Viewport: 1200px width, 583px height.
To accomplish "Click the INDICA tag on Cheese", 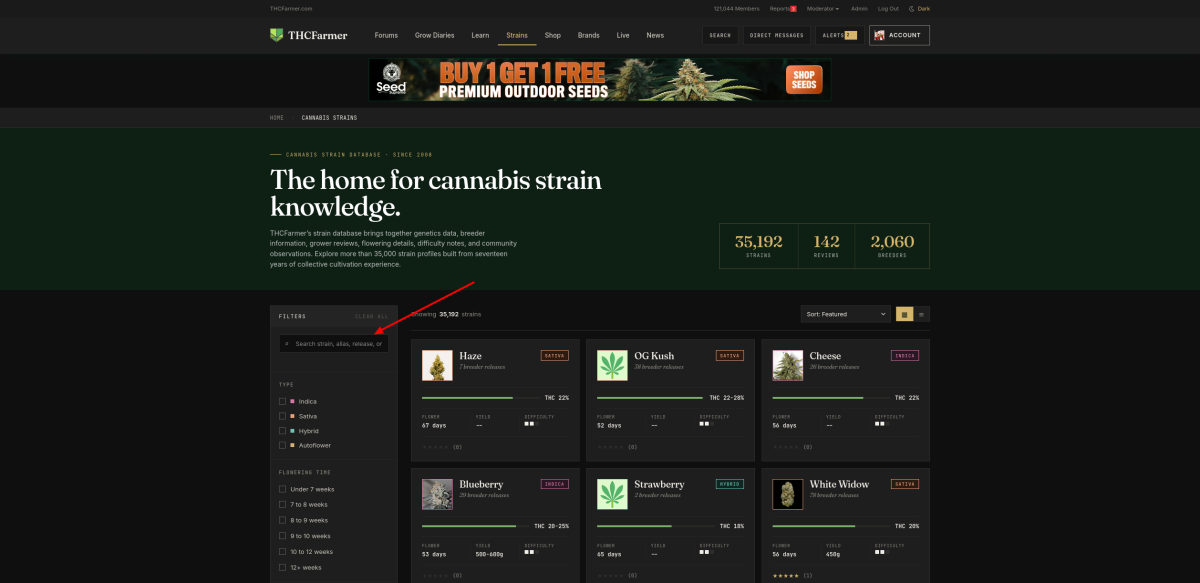I will pyautogui.click(x=905, y=355).
